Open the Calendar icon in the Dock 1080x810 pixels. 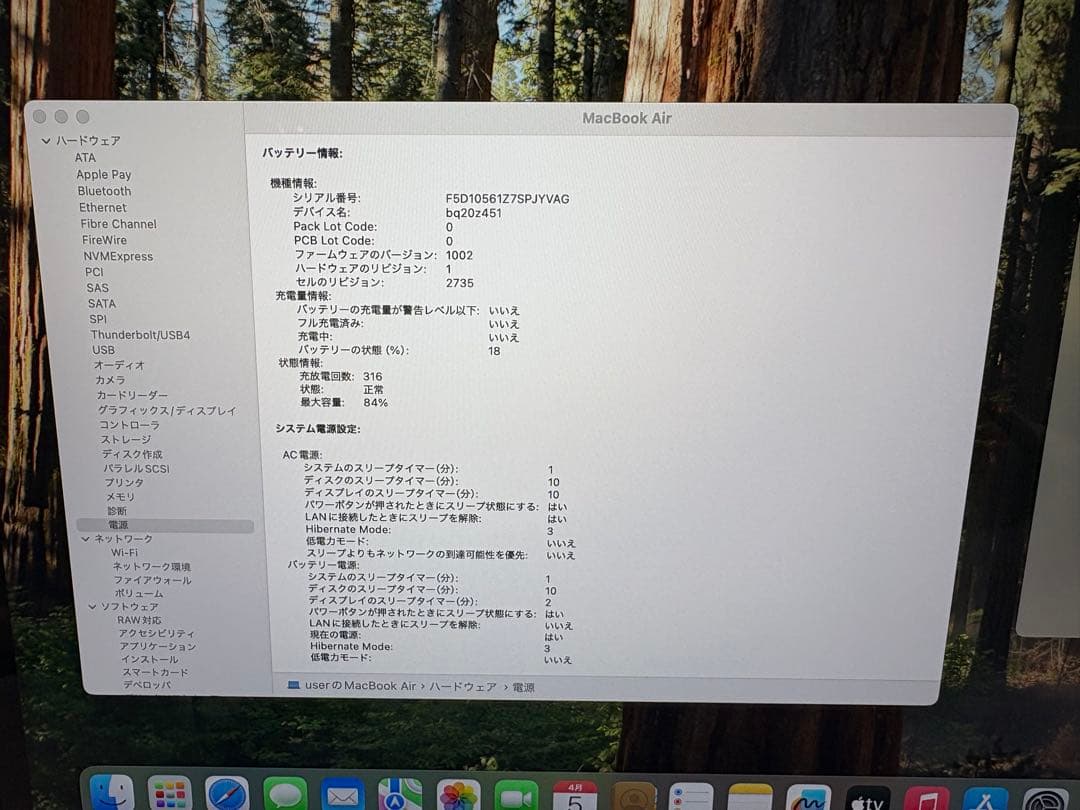tap(575, 797)
